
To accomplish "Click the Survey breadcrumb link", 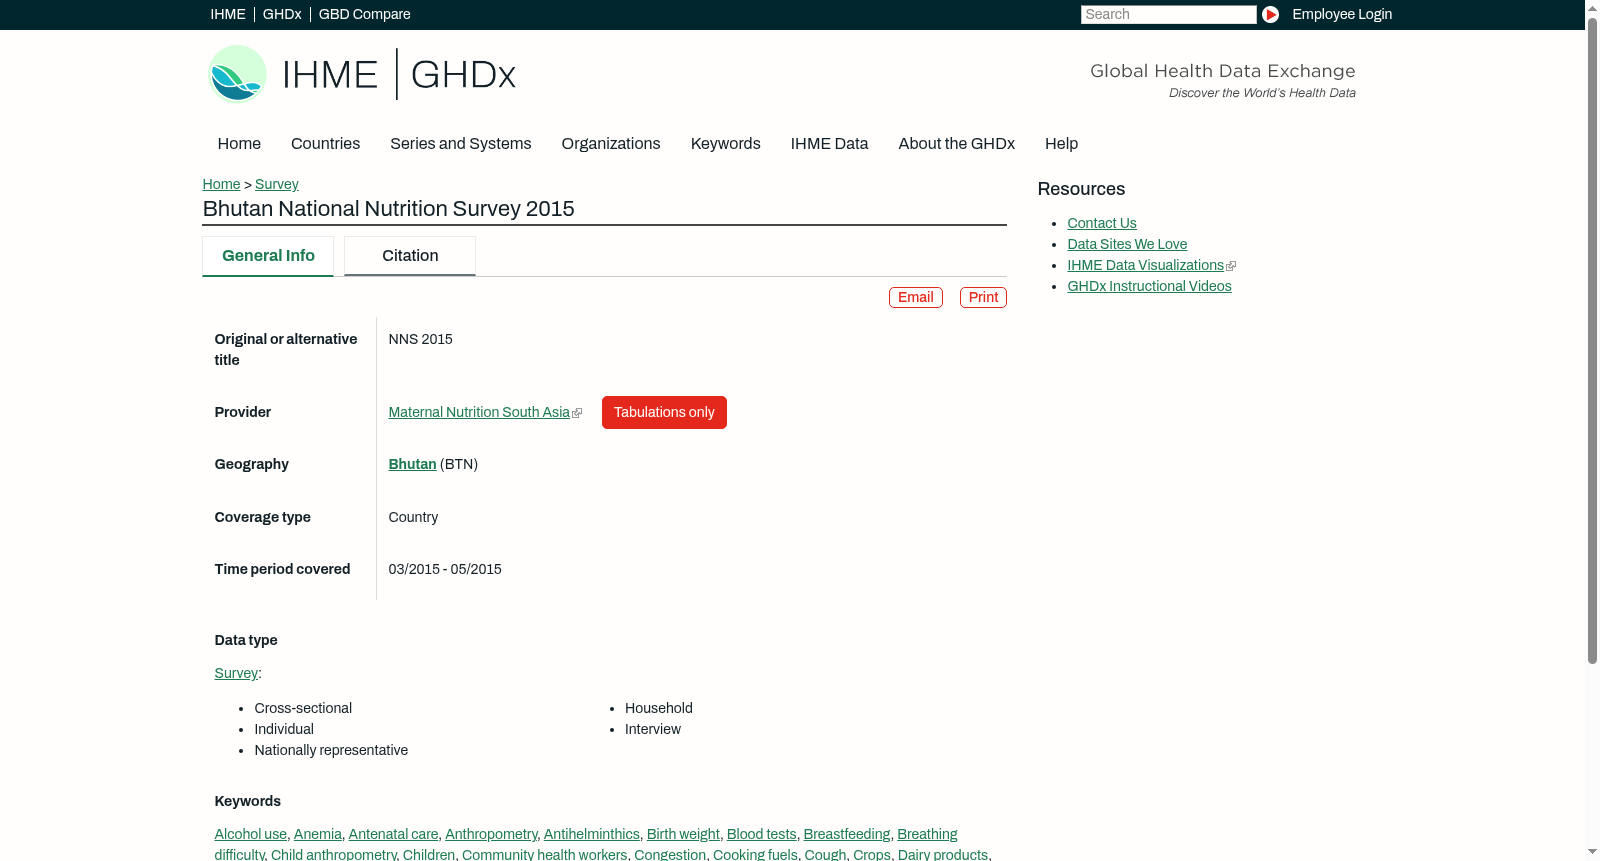I will (277, 184).
